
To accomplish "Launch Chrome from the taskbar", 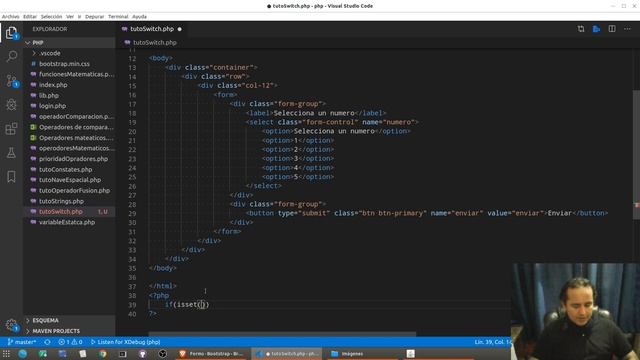I will point(102,354).
